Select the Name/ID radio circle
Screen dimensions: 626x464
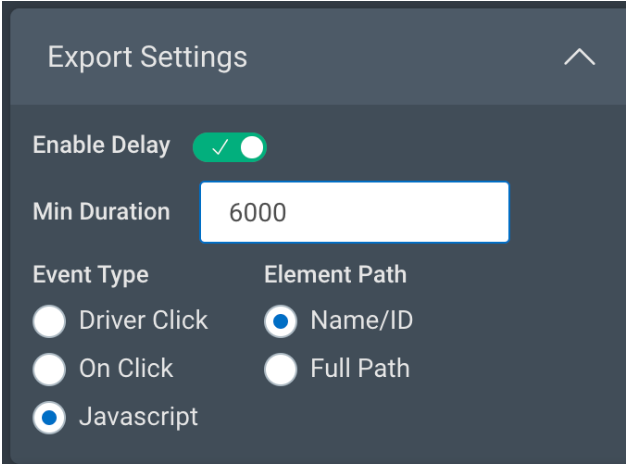281,322
